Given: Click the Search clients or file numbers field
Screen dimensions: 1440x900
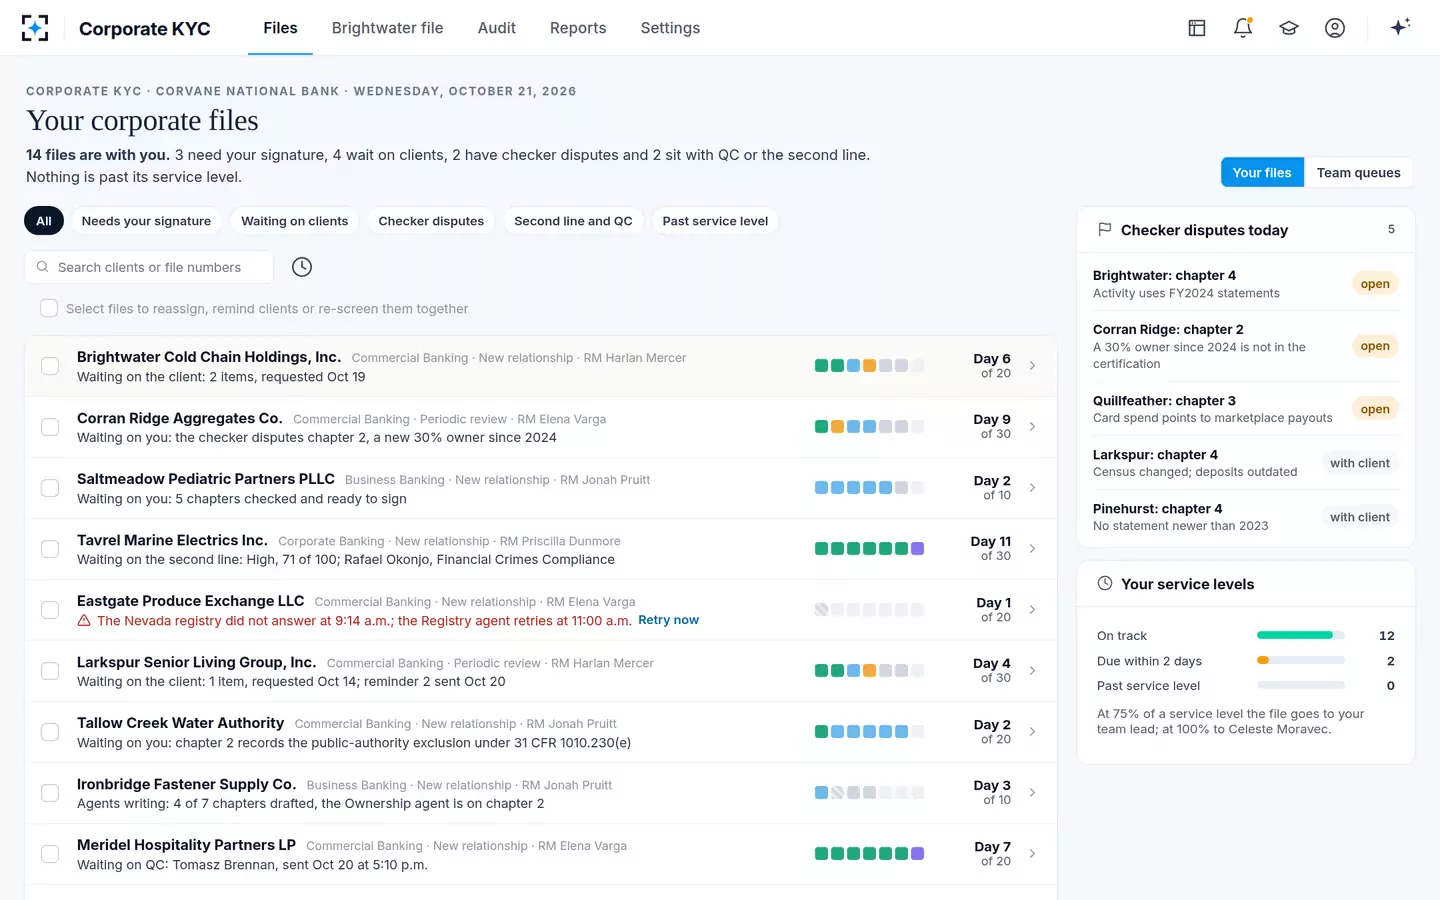Looking at the screenshot, I should click(149, 267).
